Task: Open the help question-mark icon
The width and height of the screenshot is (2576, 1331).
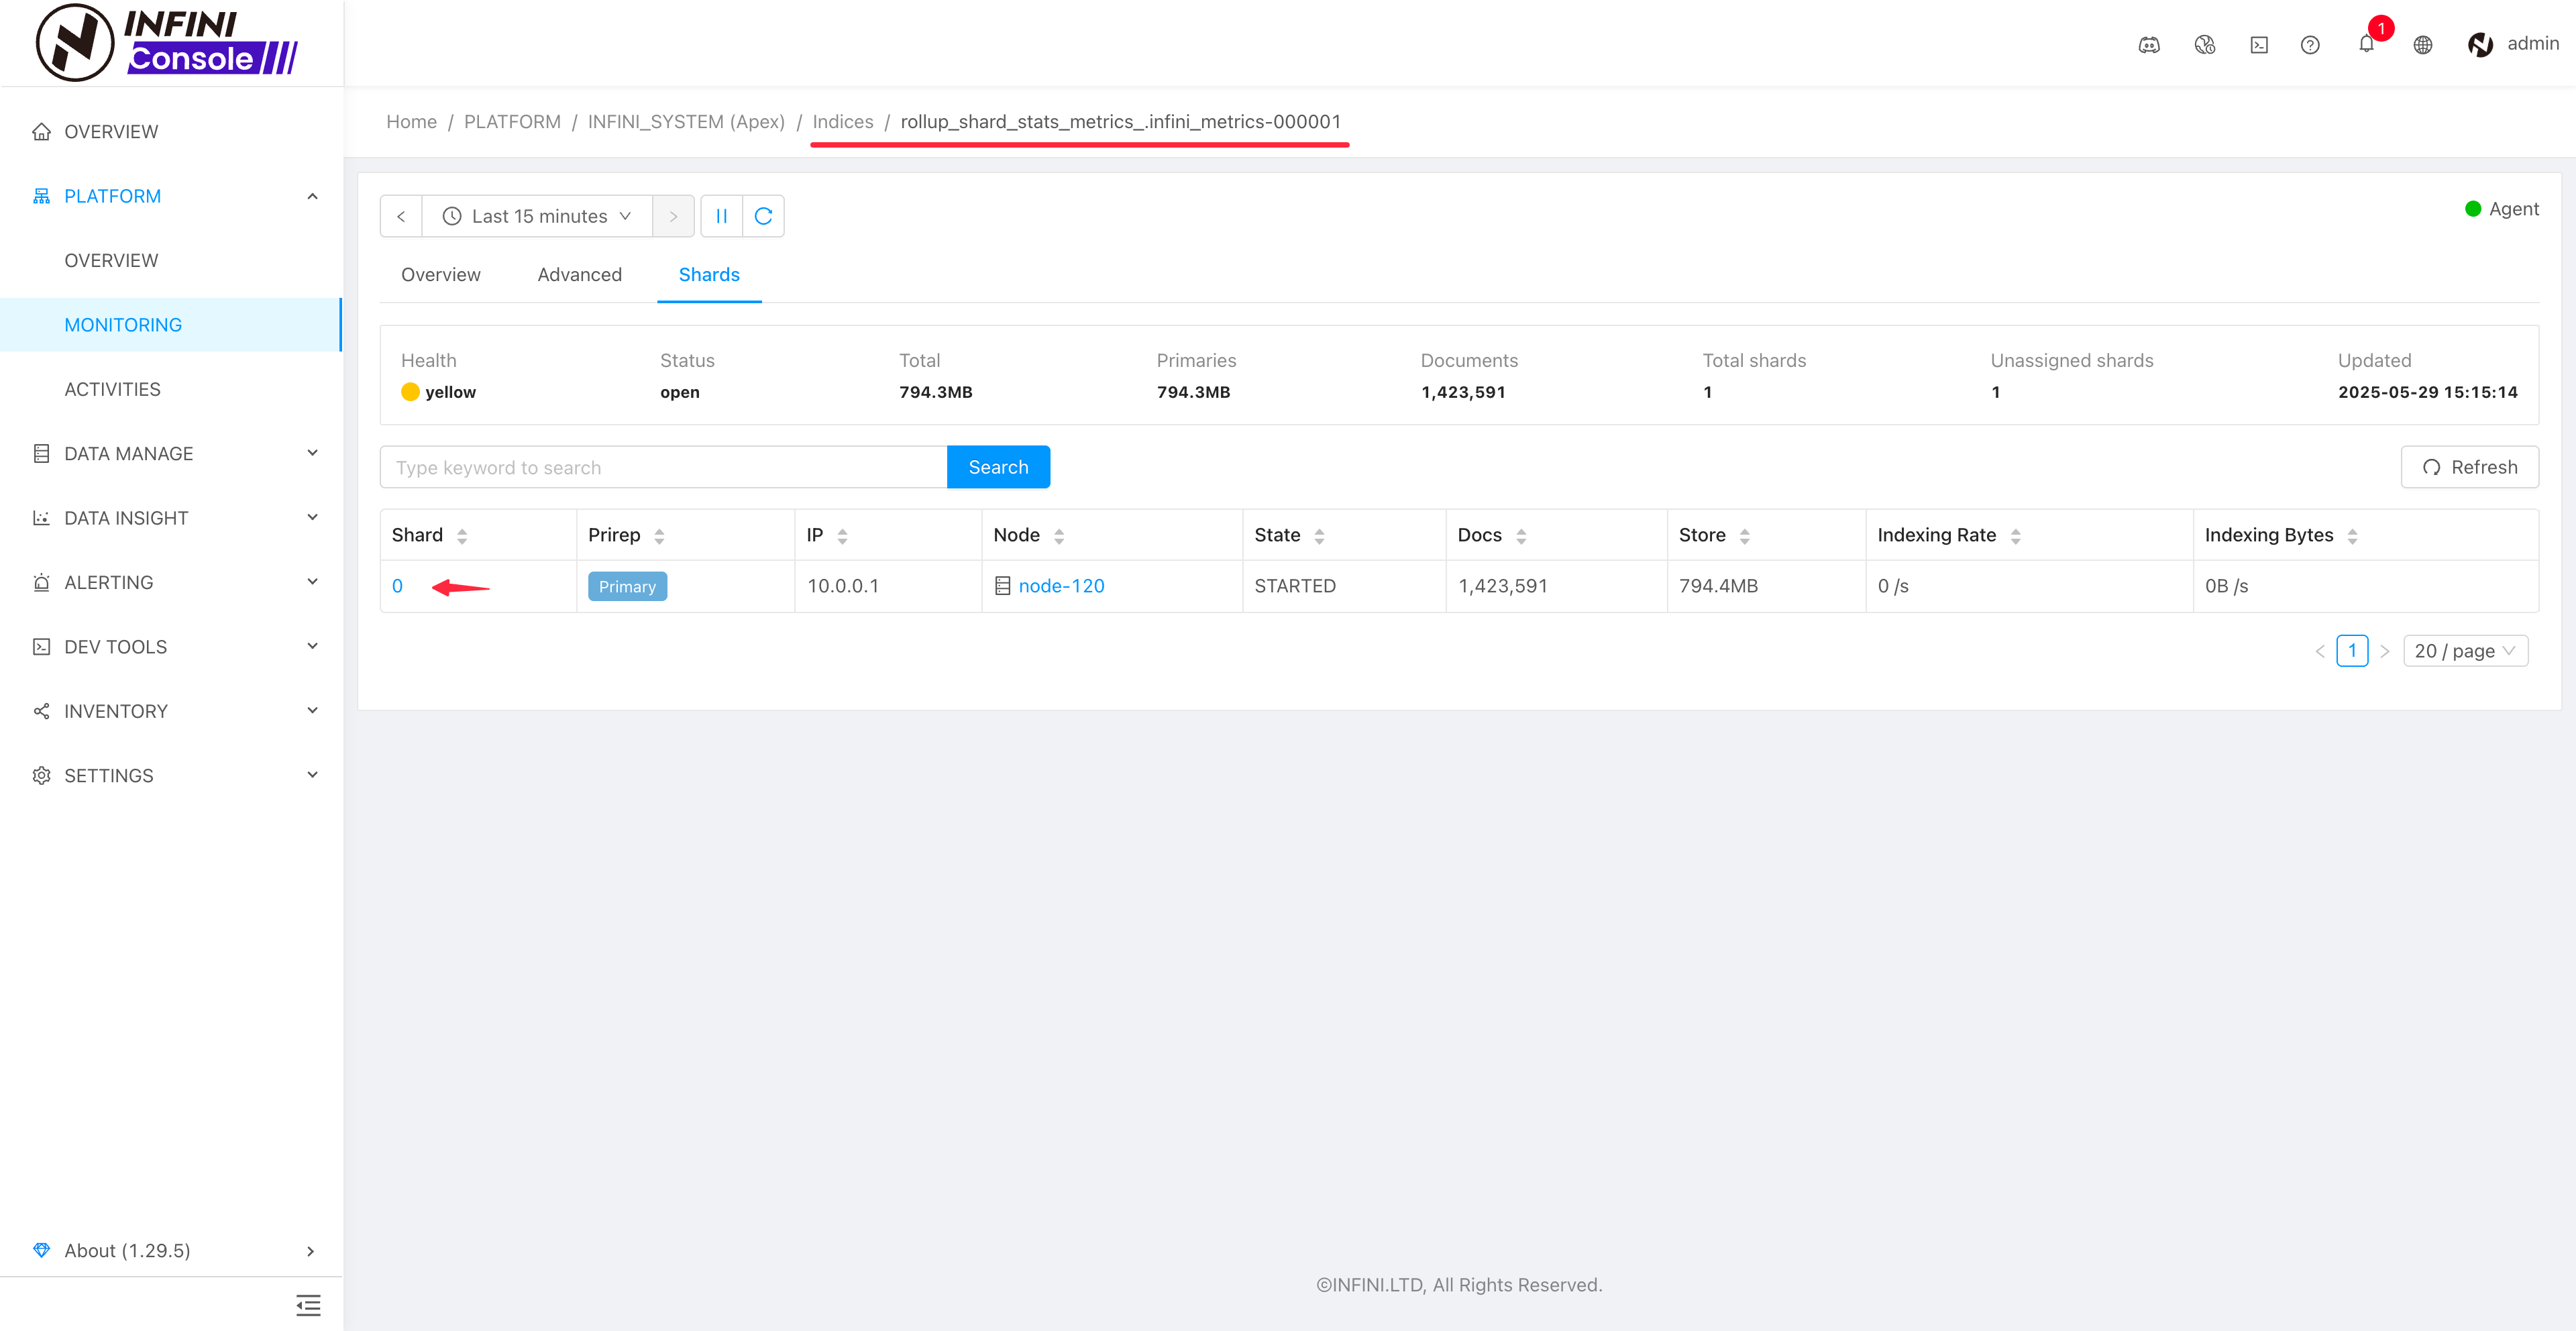Action: (x=2310, y=44)
